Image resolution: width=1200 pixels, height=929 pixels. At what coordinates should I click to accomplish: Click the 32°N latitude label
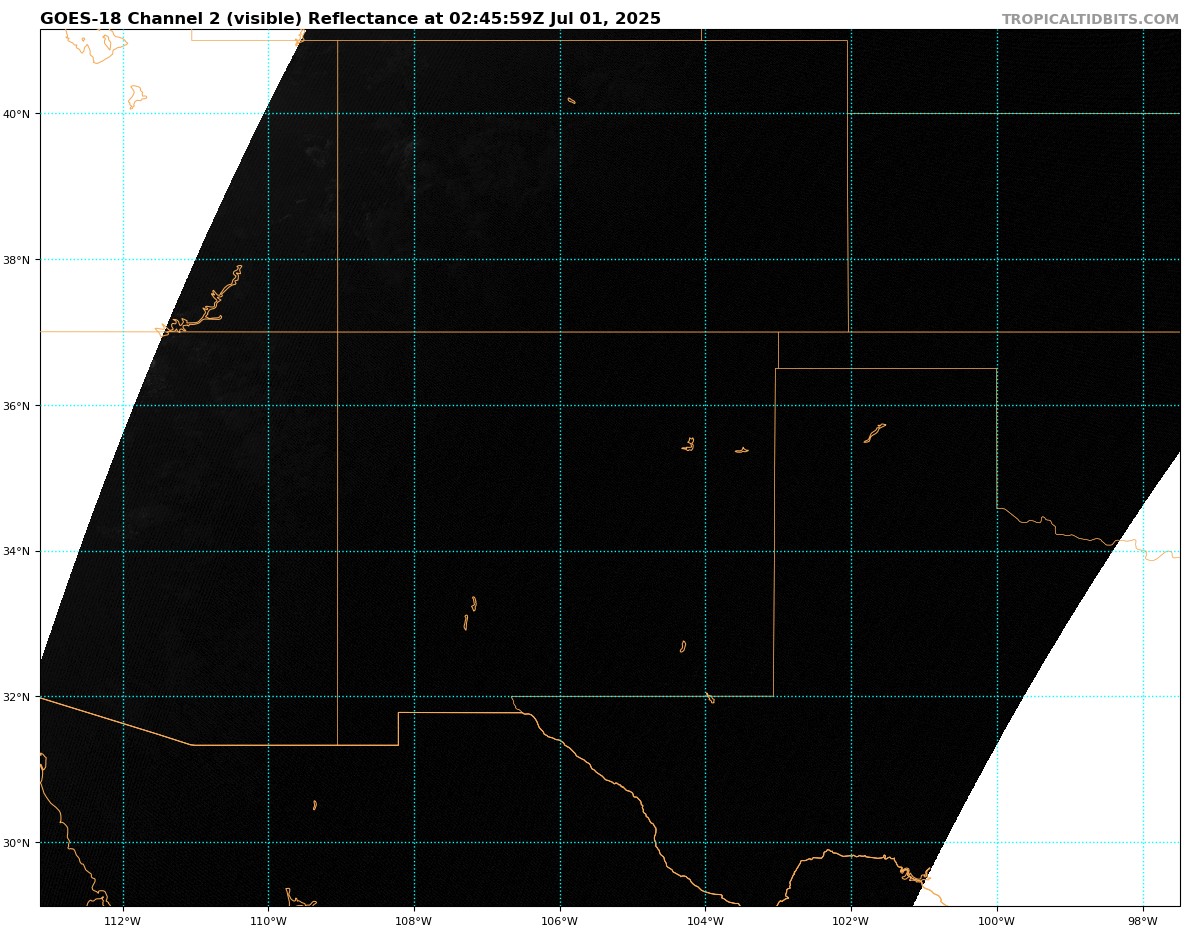click(16, 697)
